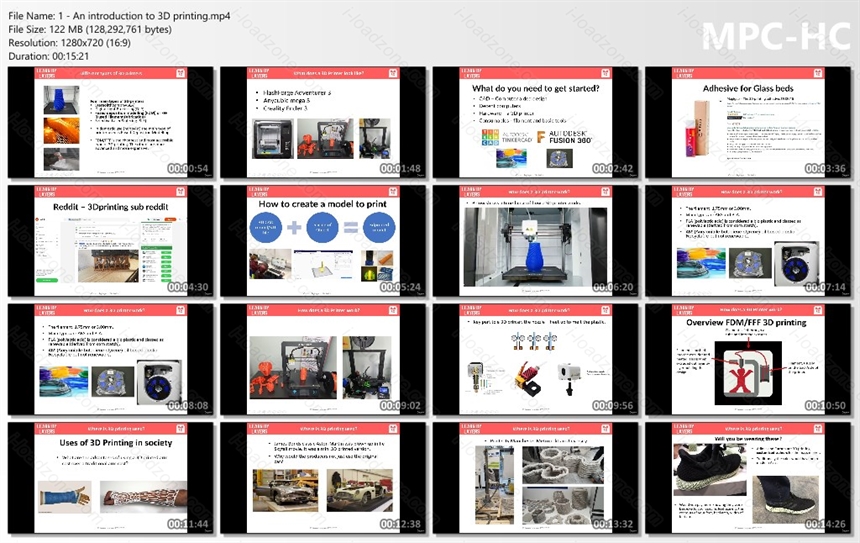Select the thumbnail at timestamp 00:01:48

tap(323, 122)
